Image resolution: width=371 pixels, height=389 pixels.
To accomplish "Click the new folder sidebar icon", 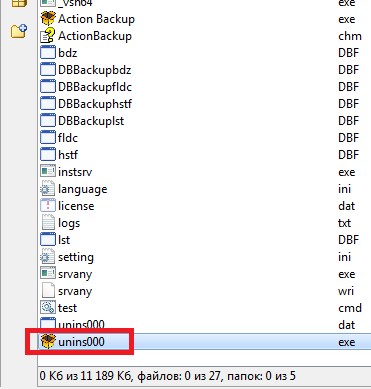I will pos(19,31).
